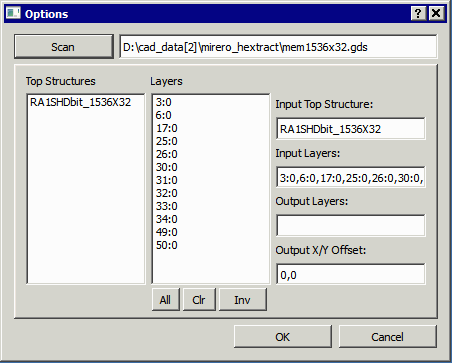
Task: Open the title bar help question mark
Action: (x=418, y=14)
